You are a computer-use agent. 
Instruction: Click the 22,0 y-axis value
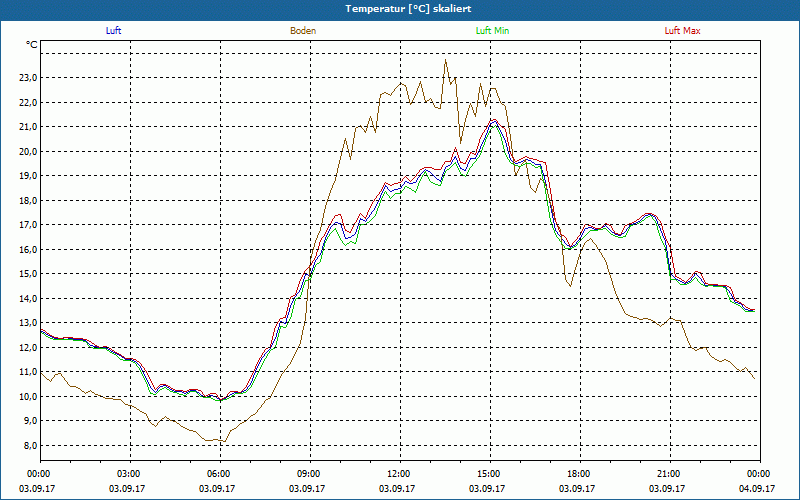29,103
